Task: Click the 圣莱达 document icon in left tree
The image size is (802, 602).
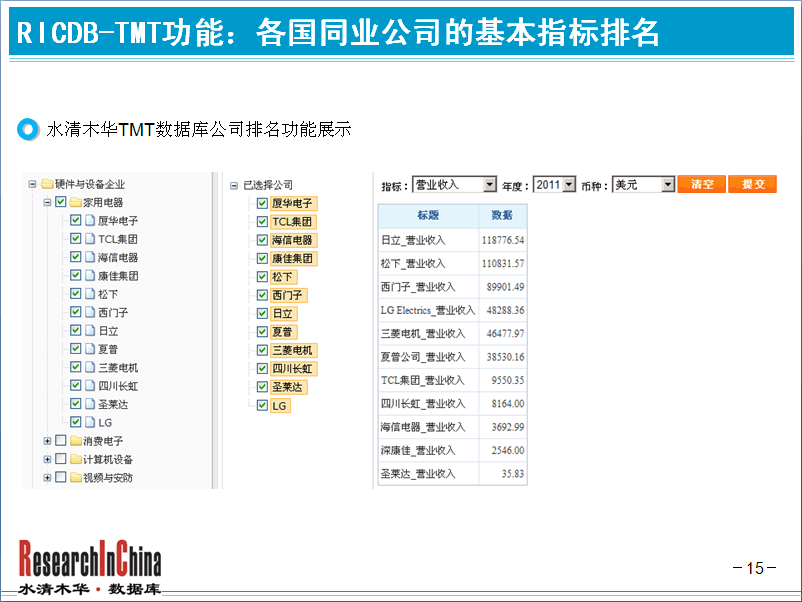Action: pos(90,404)
